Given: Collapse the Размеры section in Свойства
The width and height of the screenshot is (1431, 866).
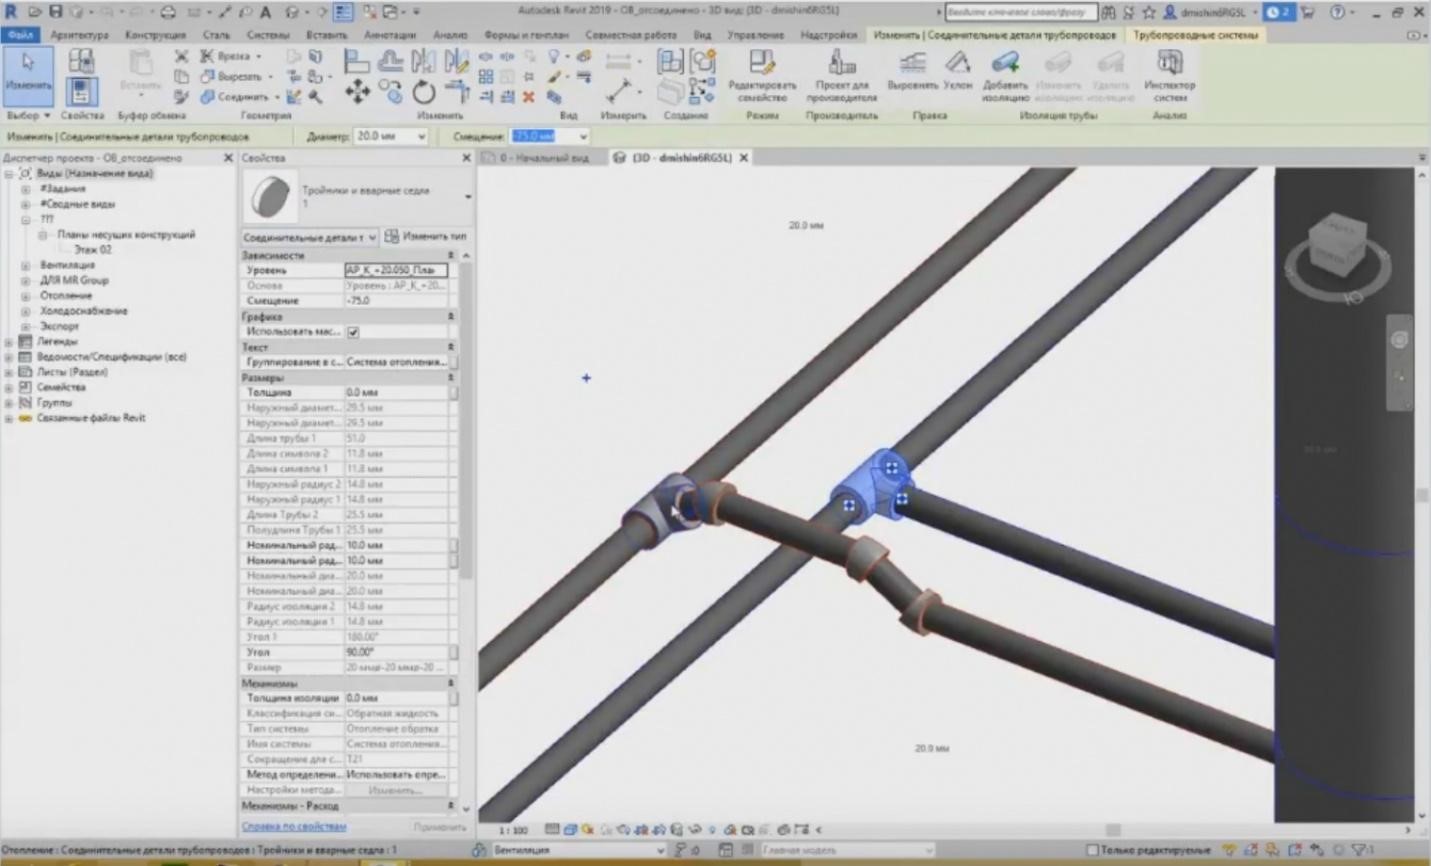Looking at the screenshot, I should click(450, 377).
